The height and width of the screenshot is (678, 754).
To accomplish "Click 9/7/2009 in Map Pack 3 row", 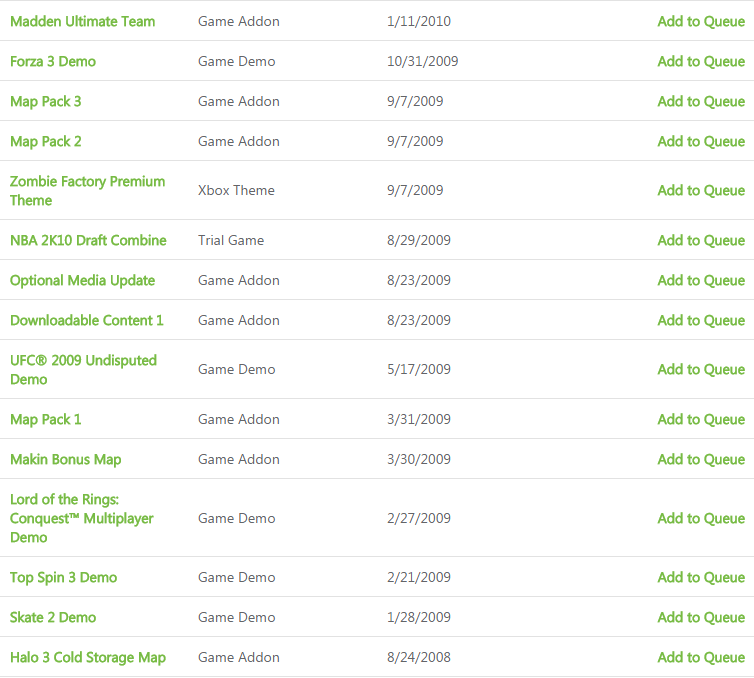I will [415, 101].
